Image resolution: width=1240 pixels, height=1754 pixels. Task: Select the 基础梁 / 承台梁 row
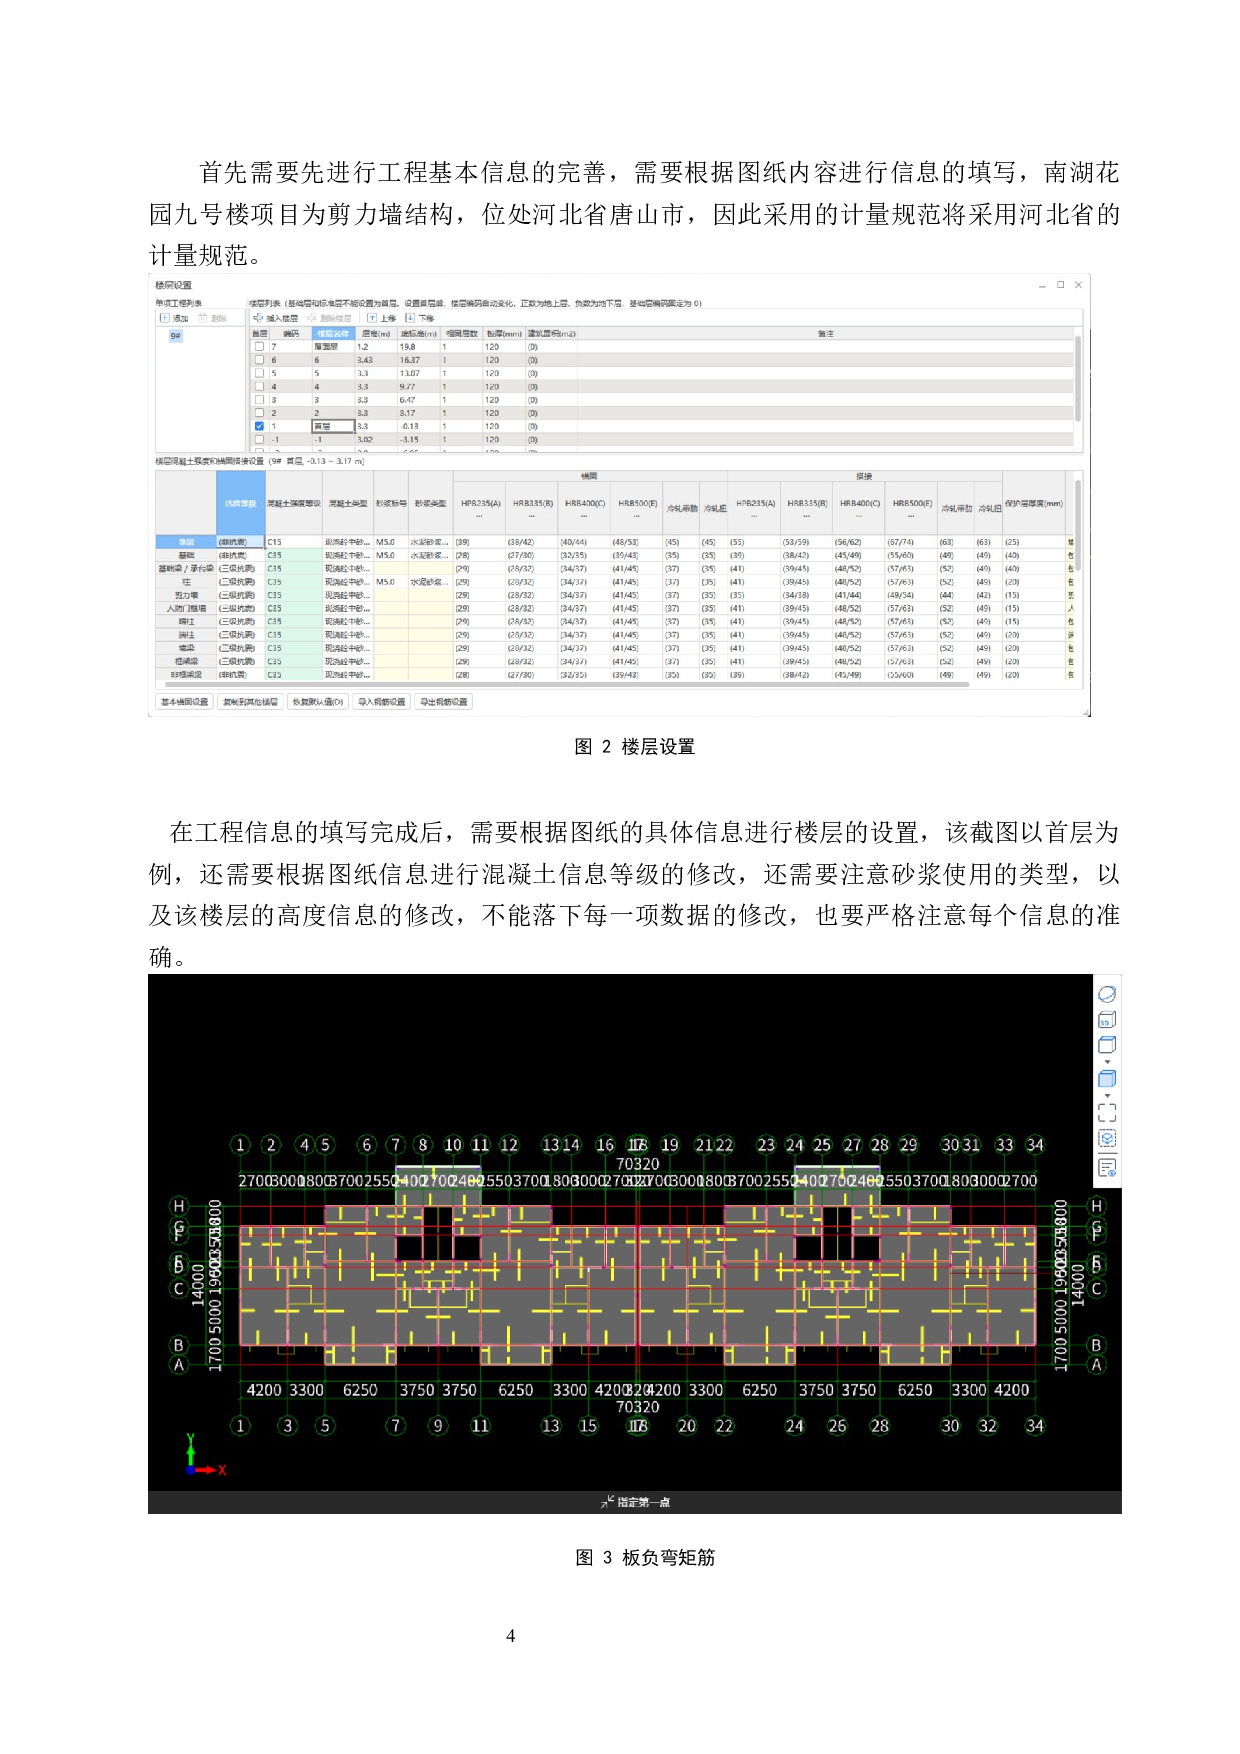[x=186, y=568]
